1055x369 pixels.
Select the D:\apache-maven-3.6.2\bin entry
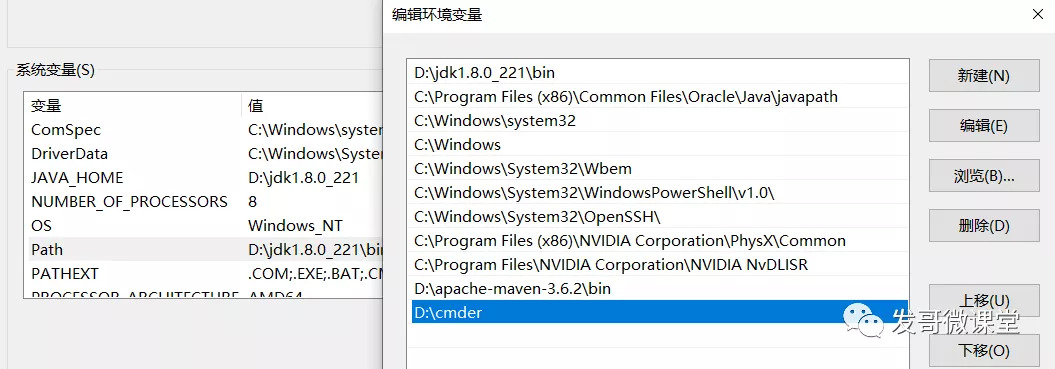[x=659, y=288]
